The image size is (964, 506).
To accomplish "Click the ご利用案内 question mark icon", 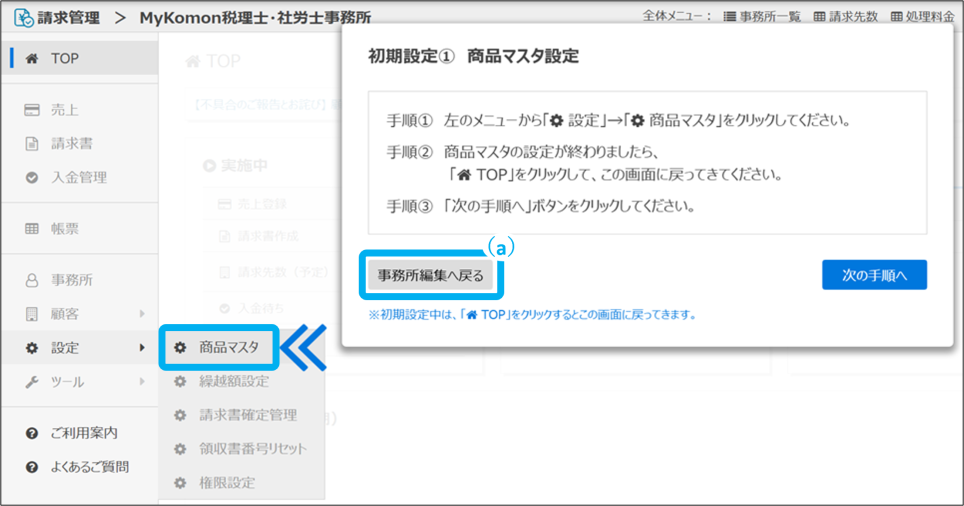I will (32, 433).
